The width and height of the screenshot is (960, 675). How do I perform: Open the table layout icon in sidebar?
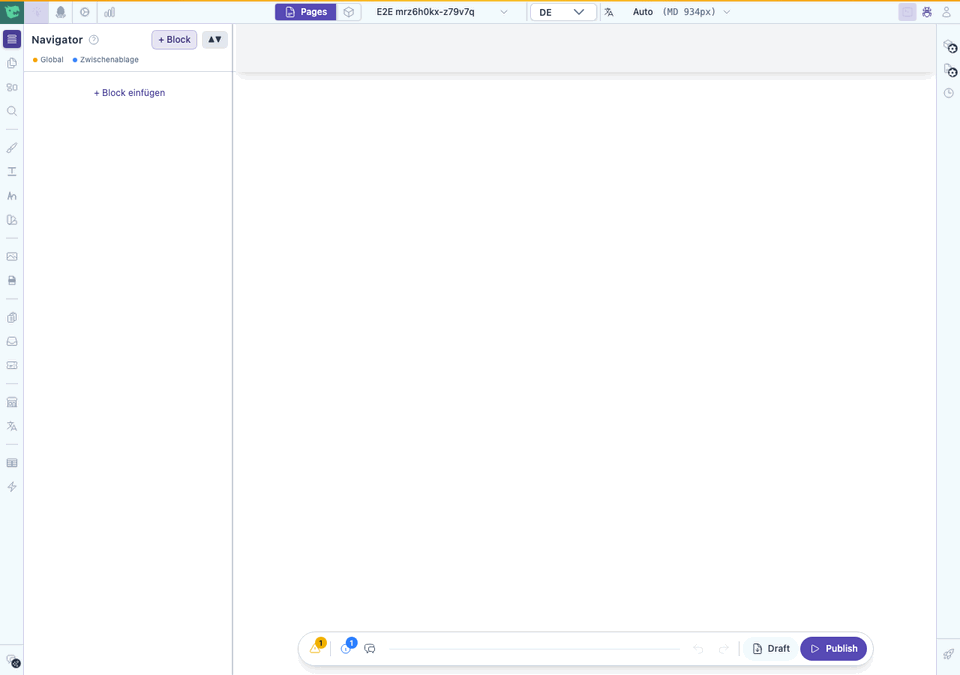[12, 463]
